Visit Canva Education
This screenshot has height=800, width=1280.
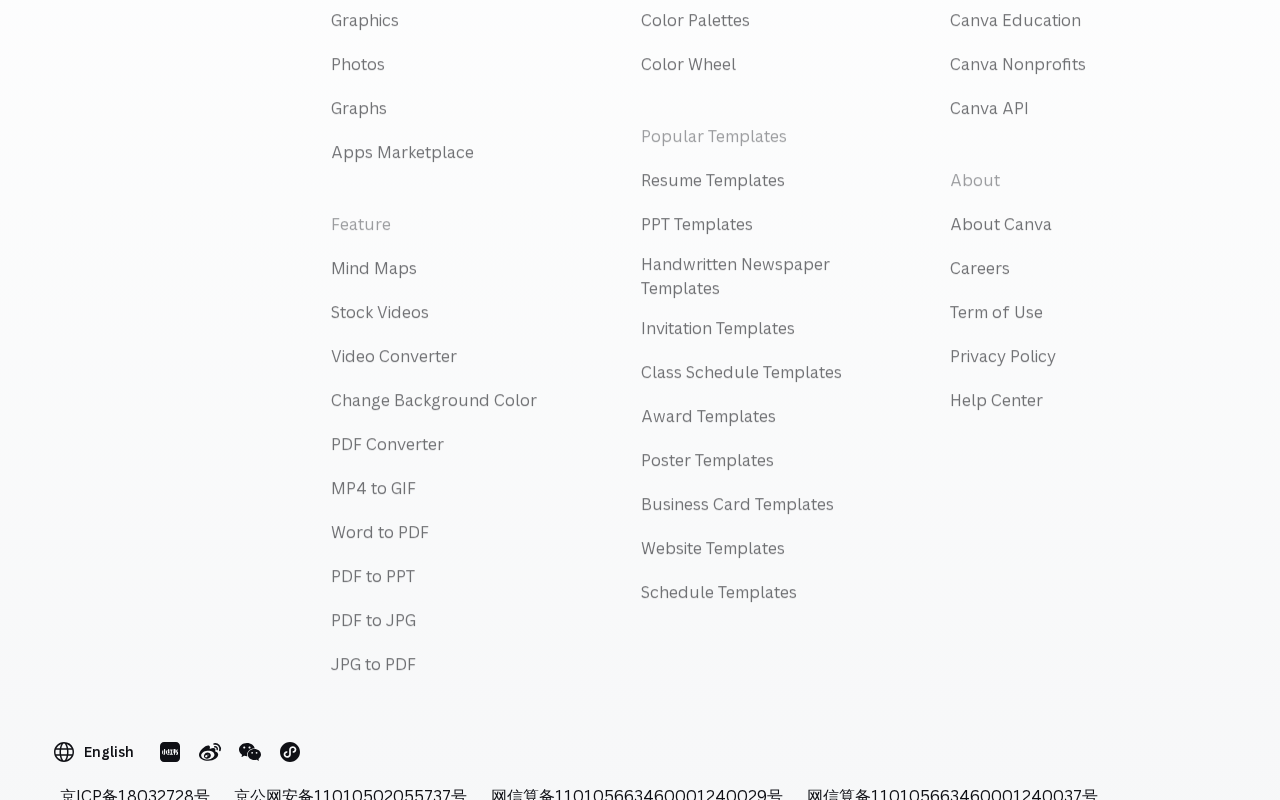1015,20
